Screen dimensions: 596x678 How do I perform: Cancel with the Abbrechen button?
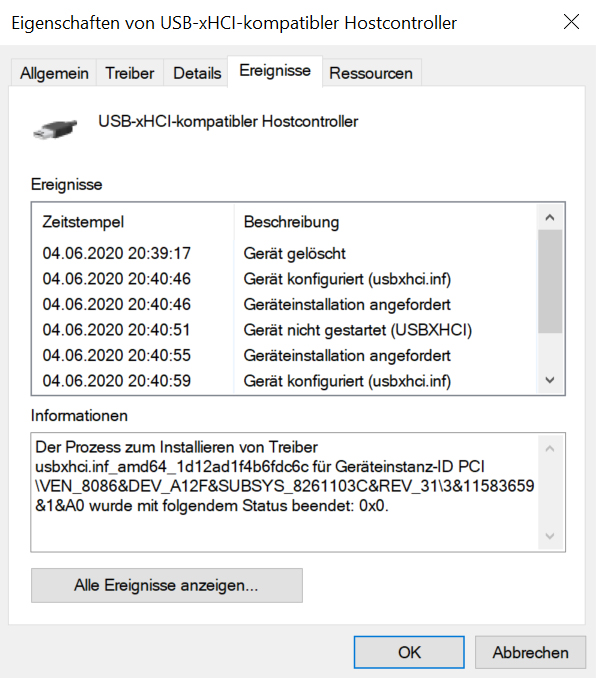[x=531, y=652]
